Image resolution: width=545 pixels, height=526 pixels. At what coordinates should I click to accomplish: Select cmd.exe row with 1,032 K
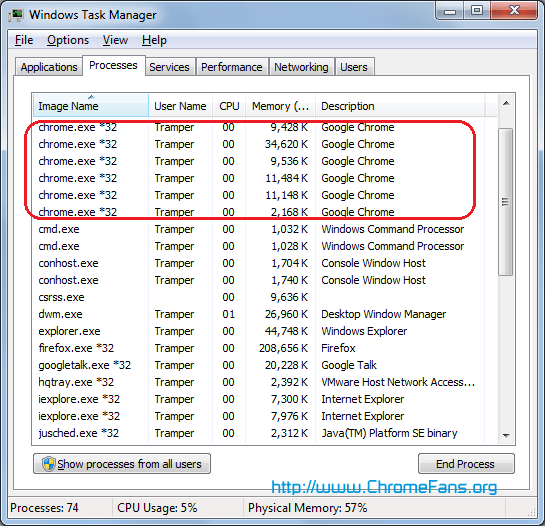258,229
